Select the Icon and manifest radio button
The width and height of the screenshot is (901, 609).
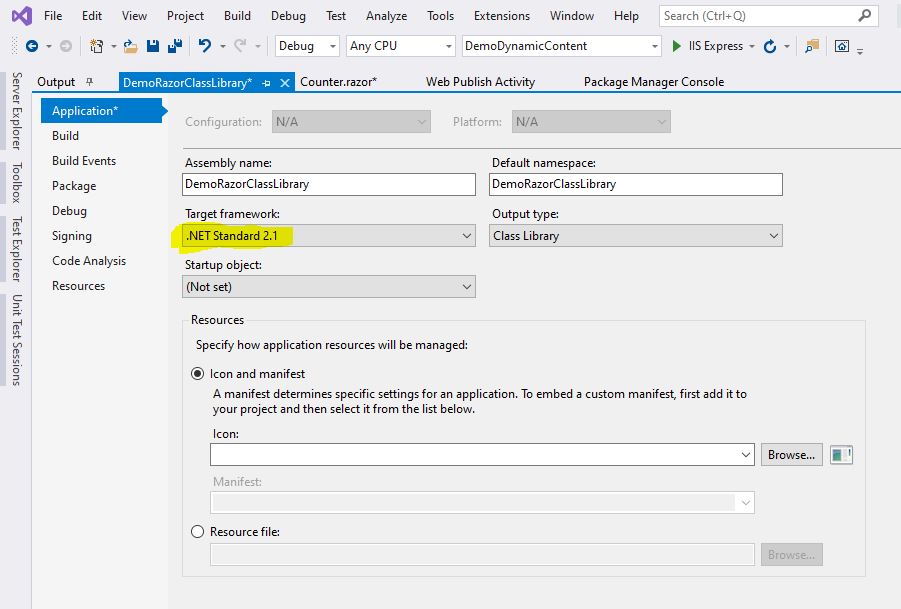tap(198, 373)
